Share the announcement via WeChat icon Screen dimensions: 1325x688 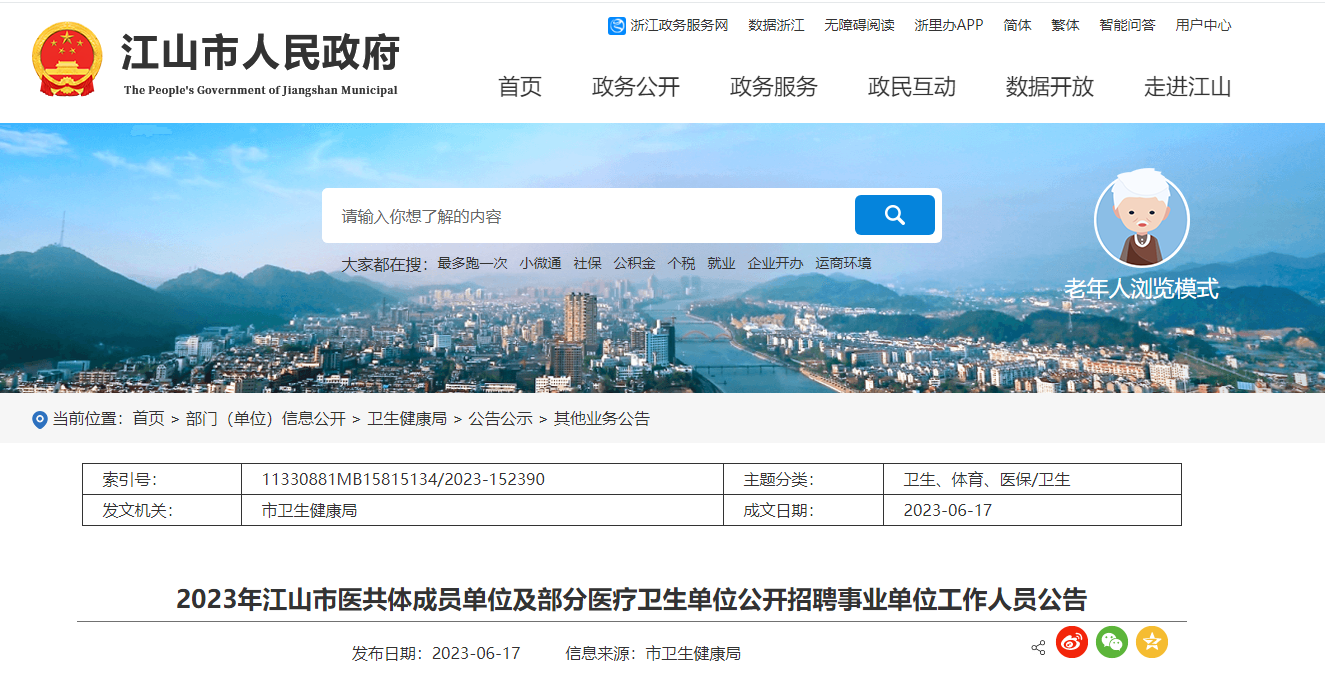[x=1111, y=642]
